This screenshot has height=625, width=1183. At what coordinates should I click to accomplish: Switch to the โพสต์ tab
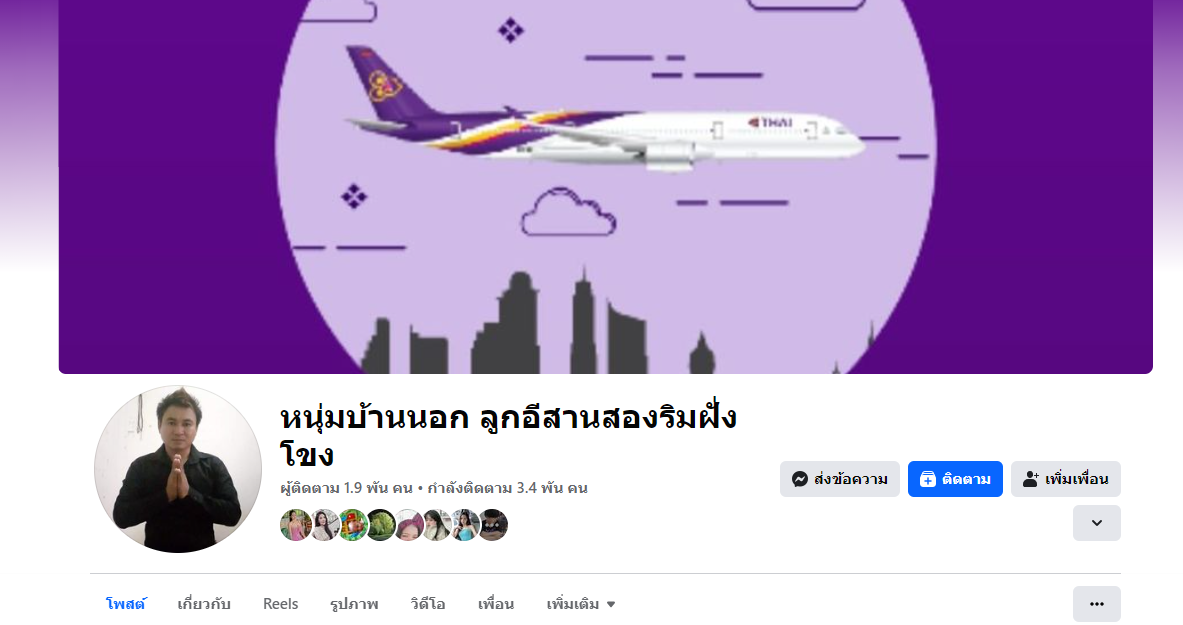[126, 604]
